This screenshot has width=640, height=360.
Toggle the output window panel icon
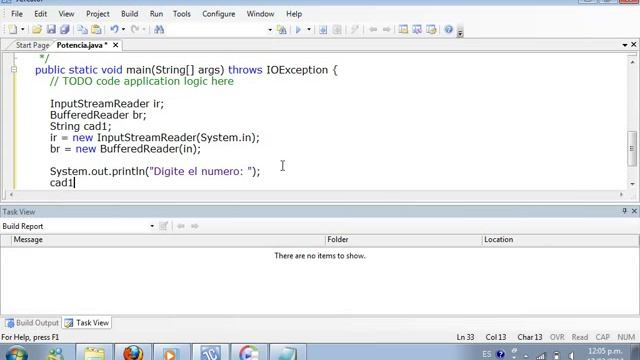click(x=431, y=29)
